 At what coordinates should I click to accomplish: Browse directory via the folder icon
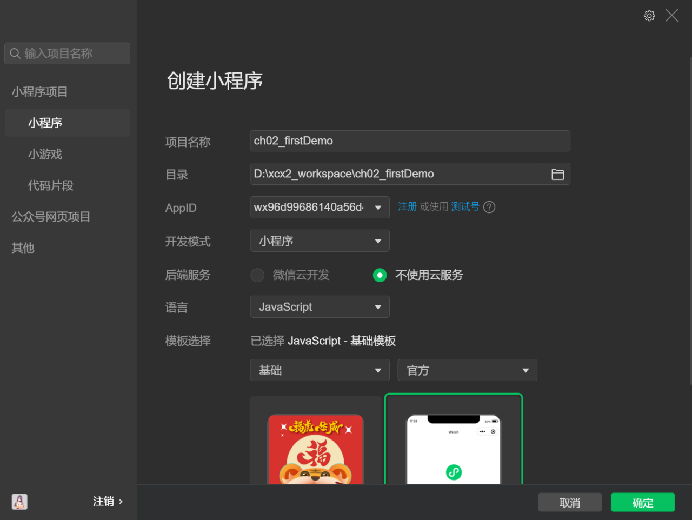[x=557, y=175]
